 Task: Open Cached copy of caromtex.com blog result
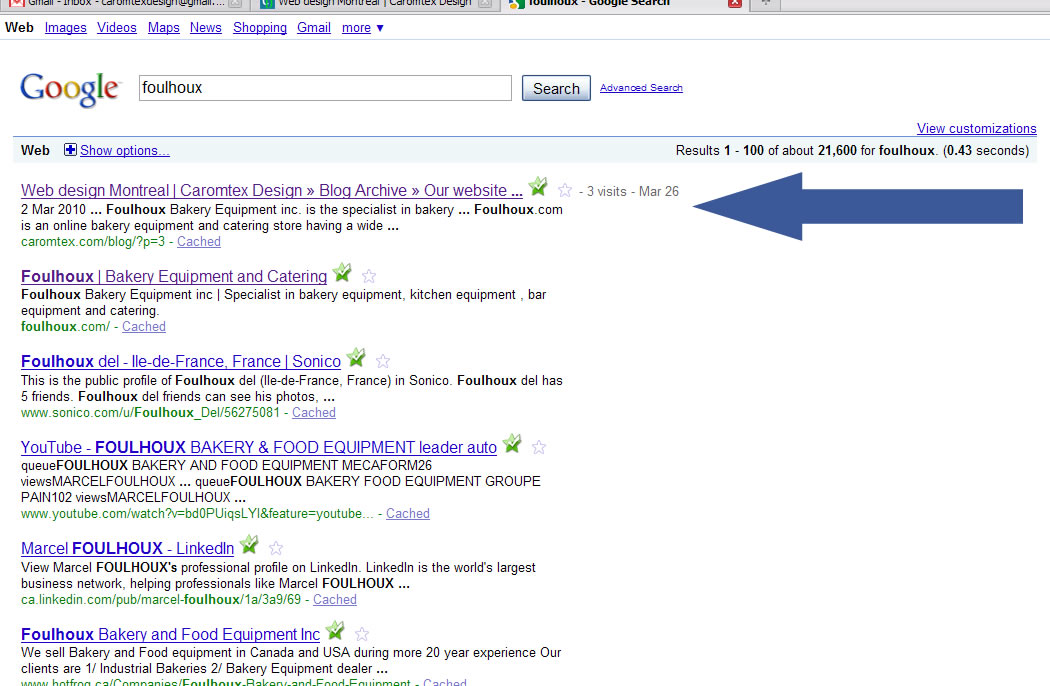coord(199,242)
